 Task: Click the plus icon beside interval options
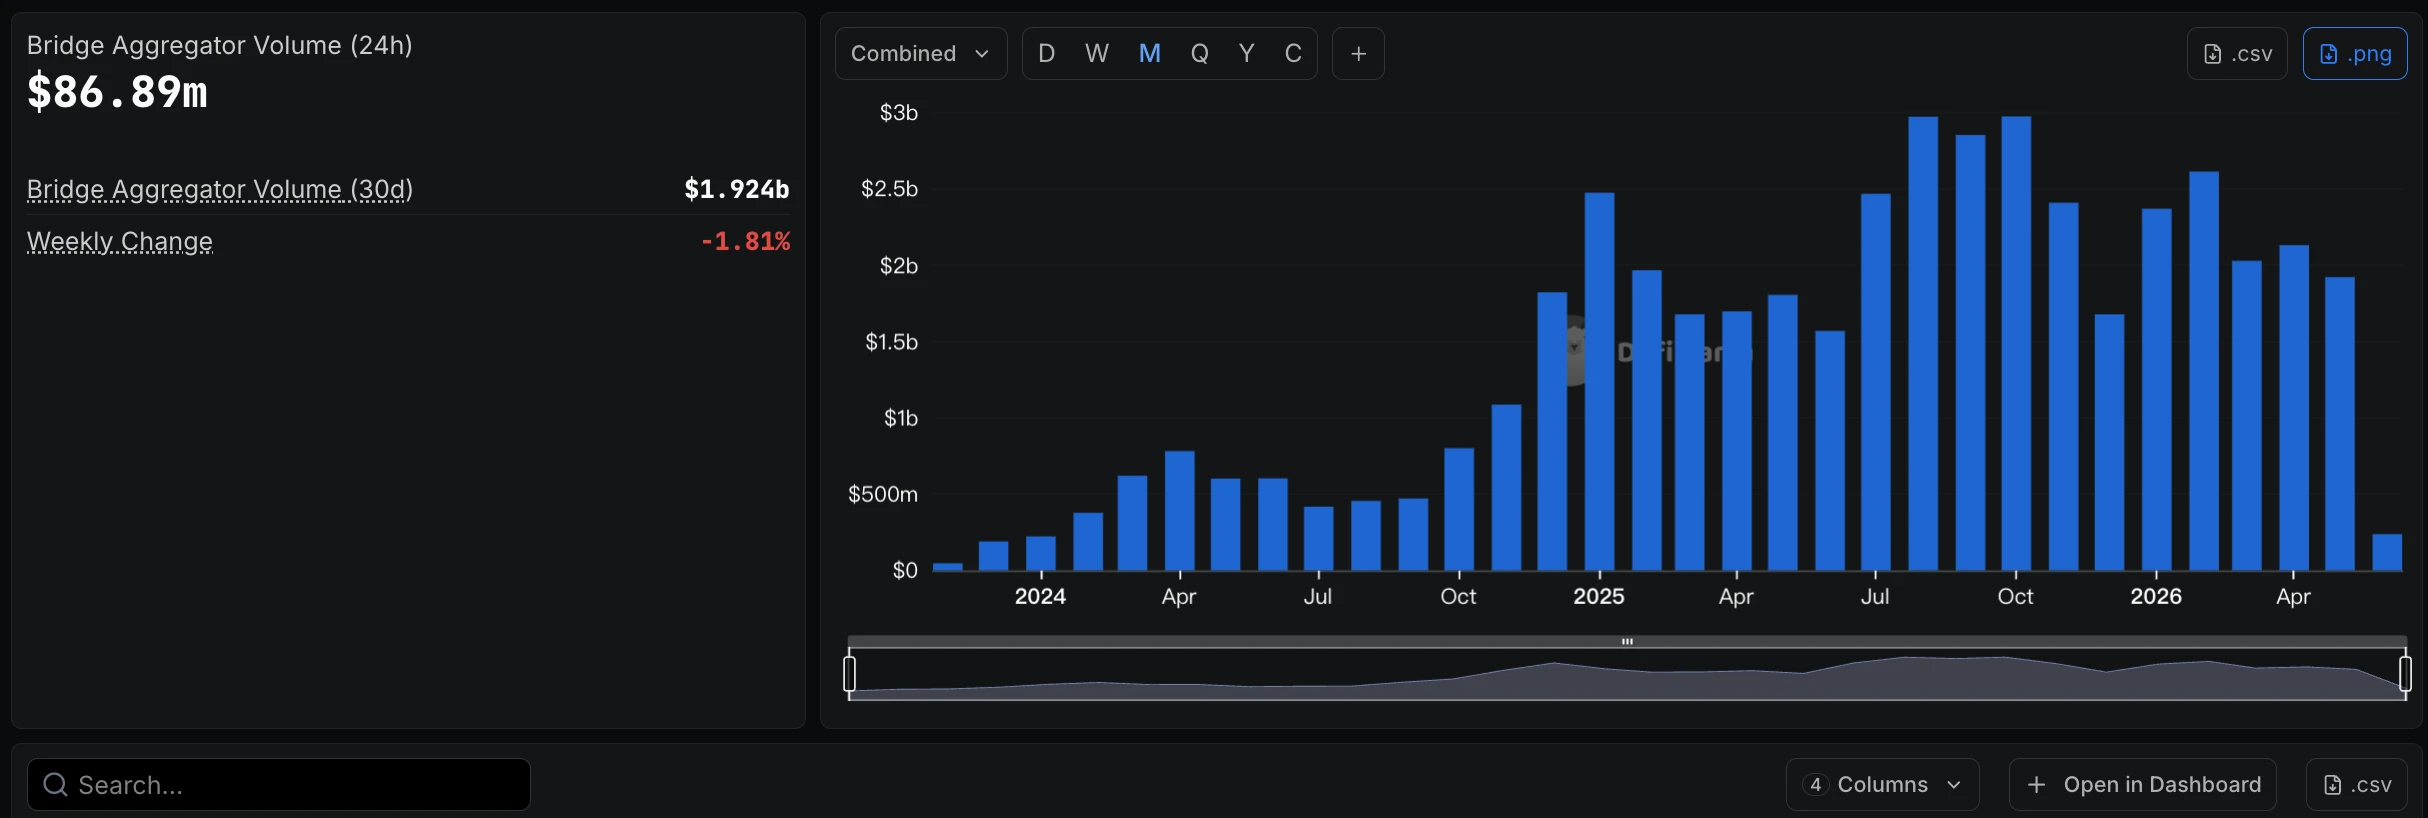click(x=1358, y=54)
